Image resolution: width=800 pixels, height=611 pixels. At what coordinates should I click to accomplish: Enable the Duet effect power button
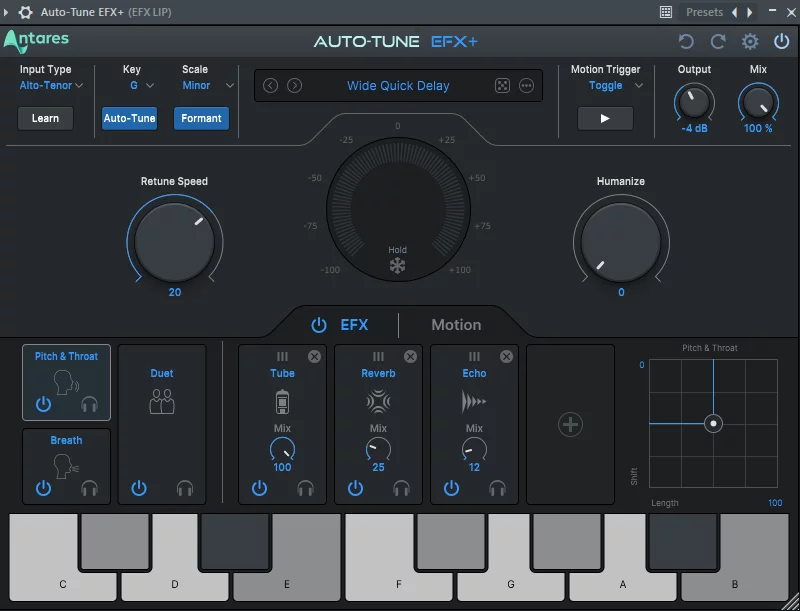pos(139,488)
